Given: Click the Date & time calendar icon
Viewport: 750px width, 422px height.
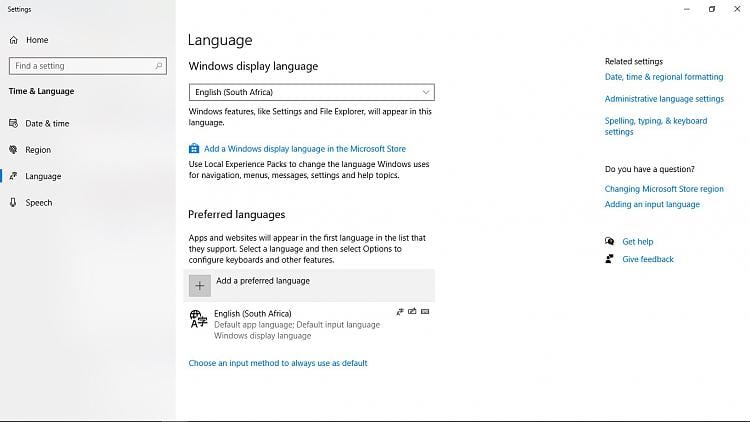Looking at the screenshot, I should 13,123.
